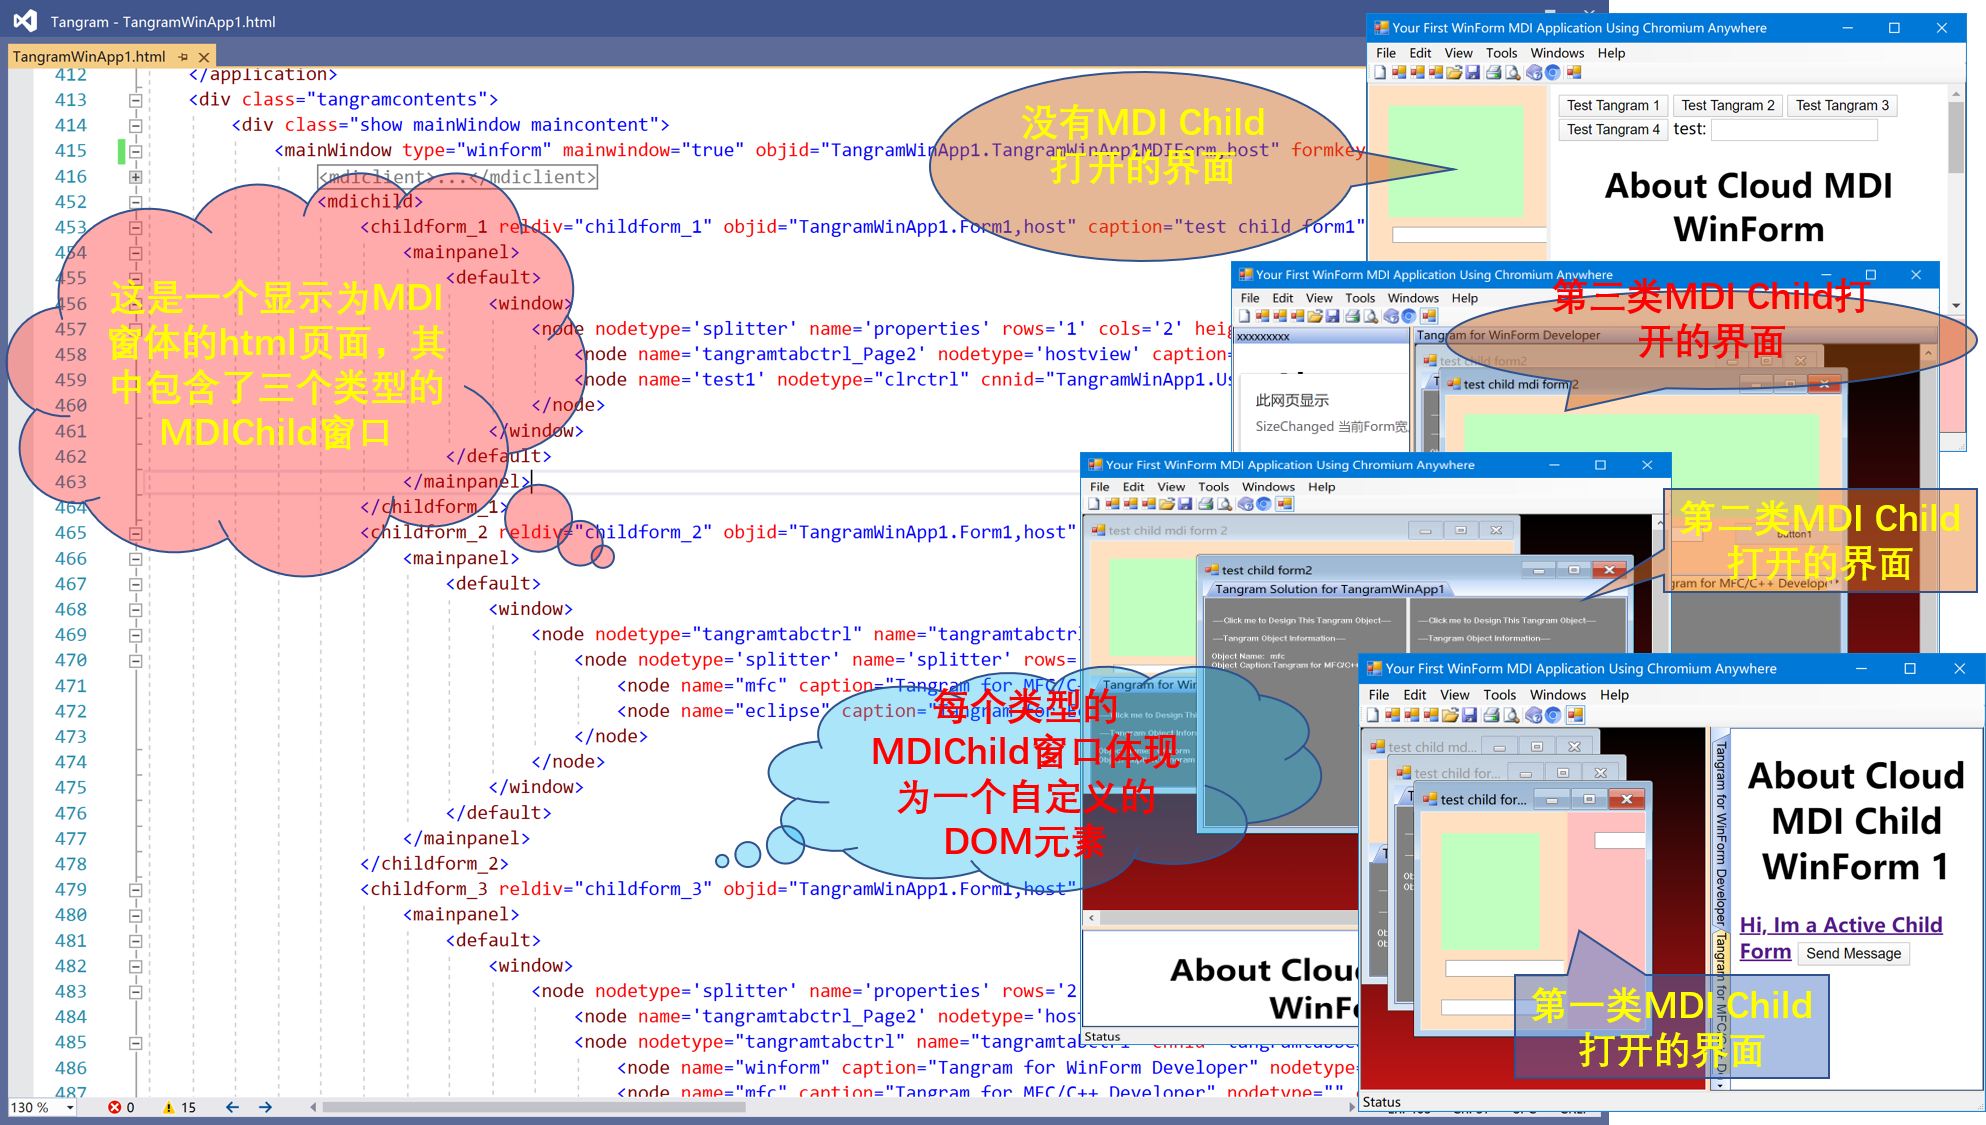
Task: Click collapsed mdiclient code region at line 416
Action: [x=458, y=177]
